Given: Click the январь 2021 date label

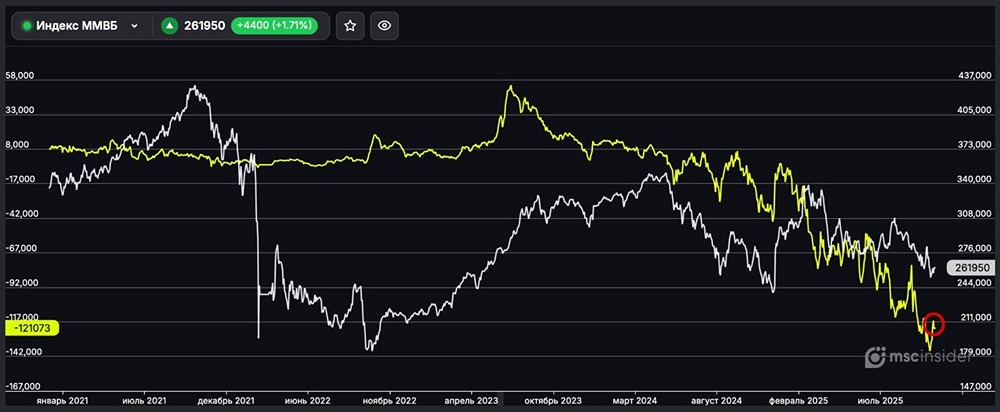Looking at the screenshot, I should click(62, 401).
